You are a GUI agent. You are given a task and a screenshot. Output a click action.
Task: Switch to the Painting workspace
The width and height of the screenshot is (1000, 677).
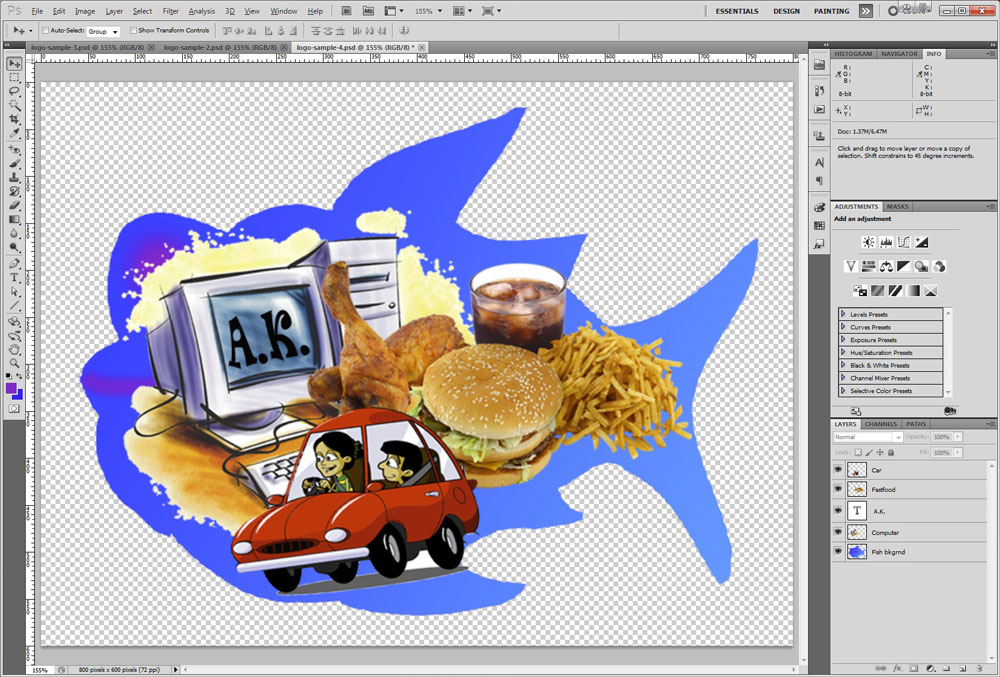[831, 11]
